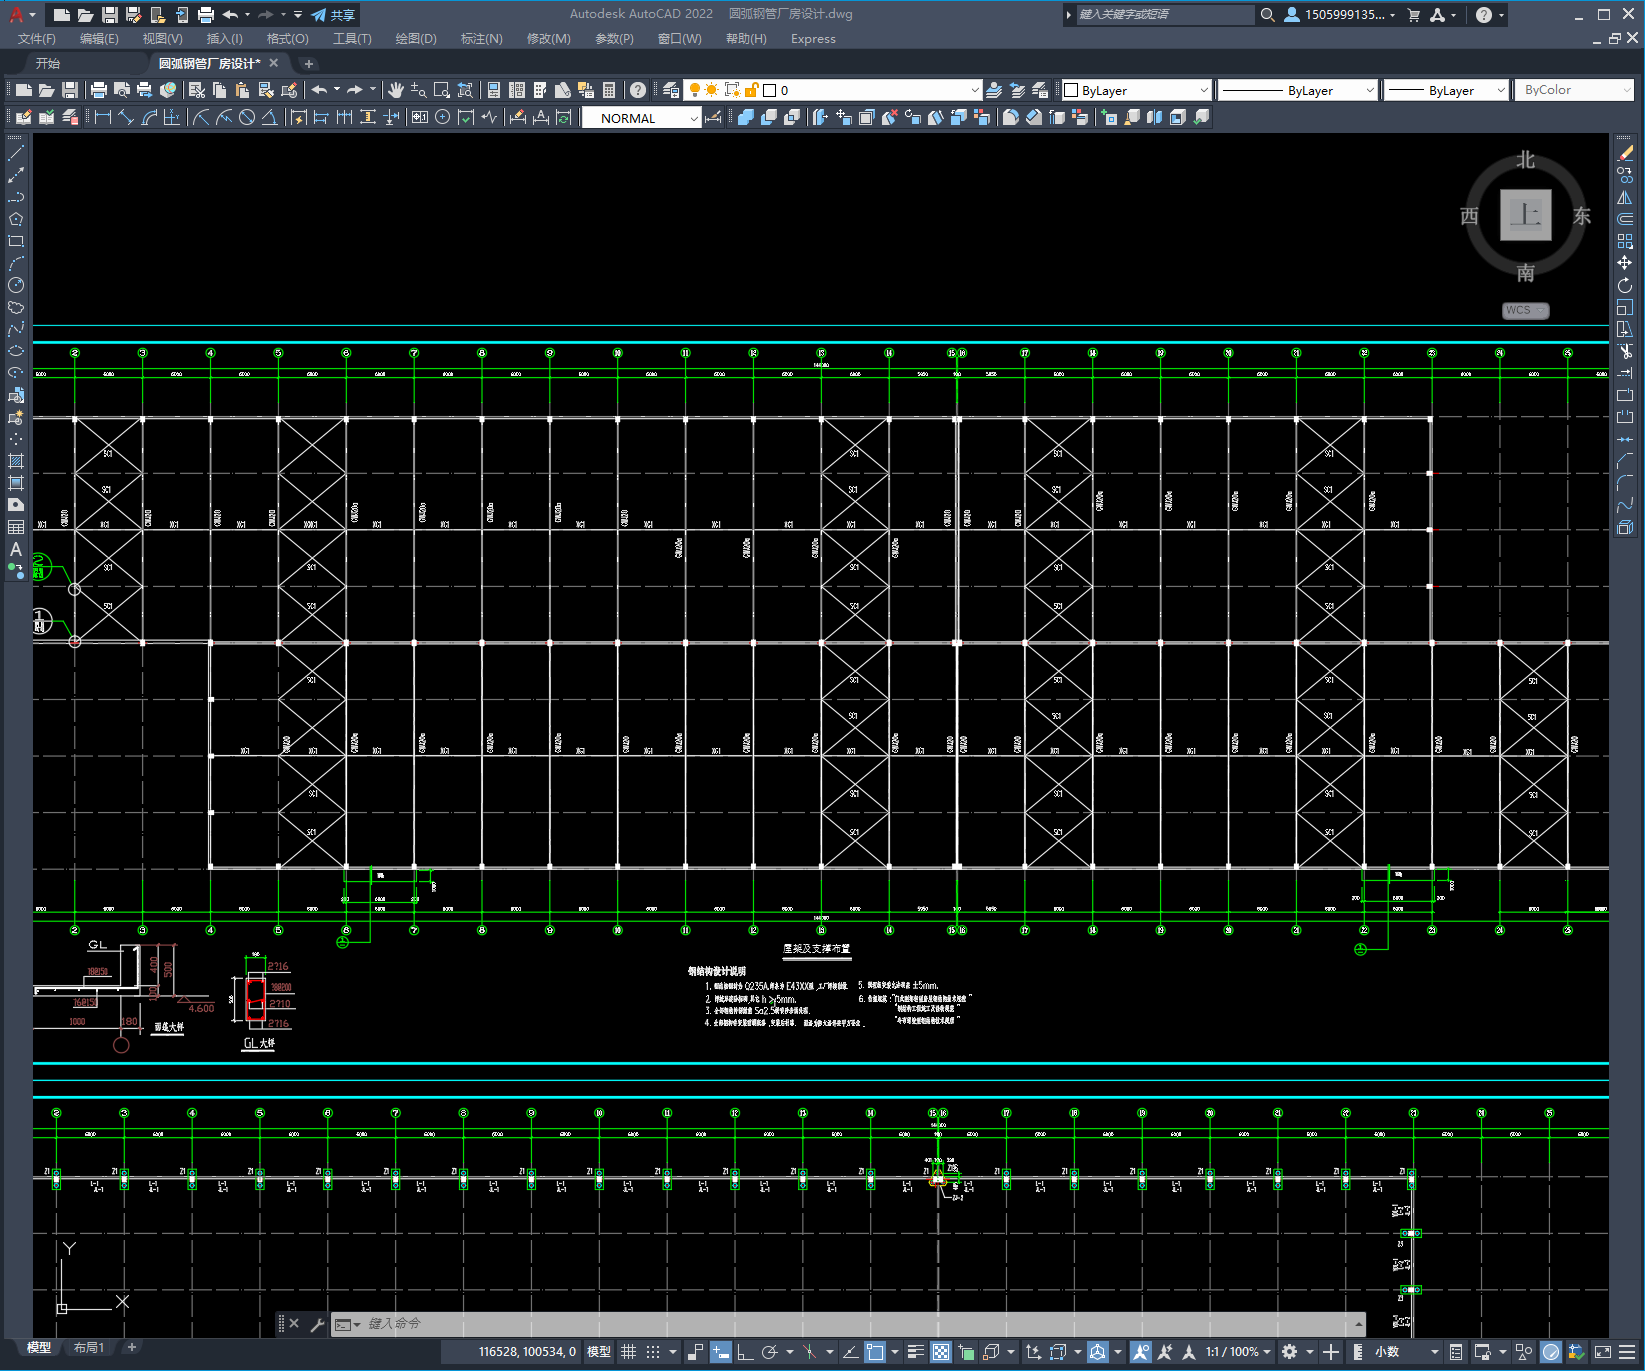Open the Express menu

[x=813, y=39]
